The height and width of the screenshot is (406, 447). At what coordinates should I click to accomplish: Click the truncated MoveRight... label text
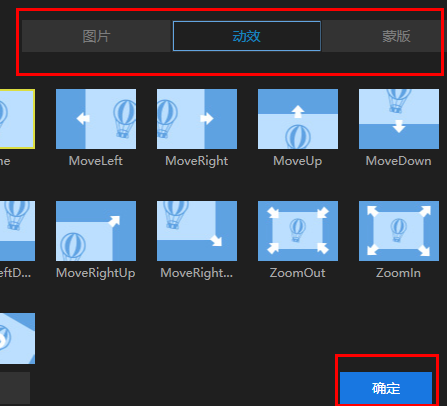(x=197, y=273)
